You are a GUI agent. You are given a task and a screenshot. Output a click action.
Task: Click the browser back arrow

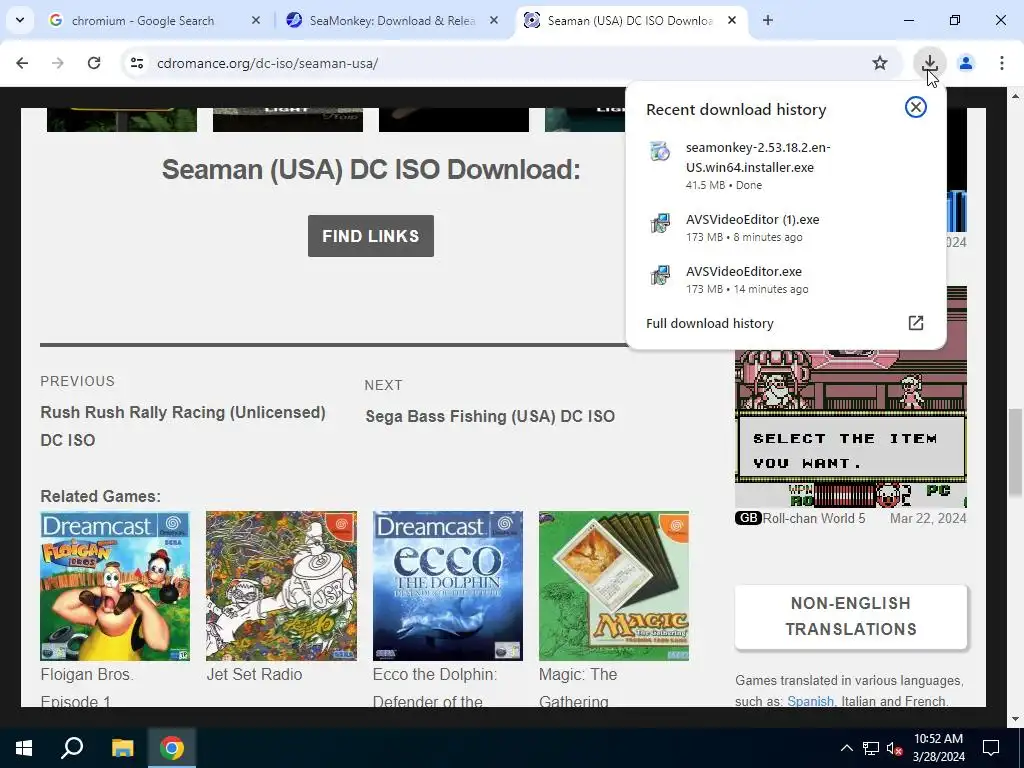tap(22, 63)
